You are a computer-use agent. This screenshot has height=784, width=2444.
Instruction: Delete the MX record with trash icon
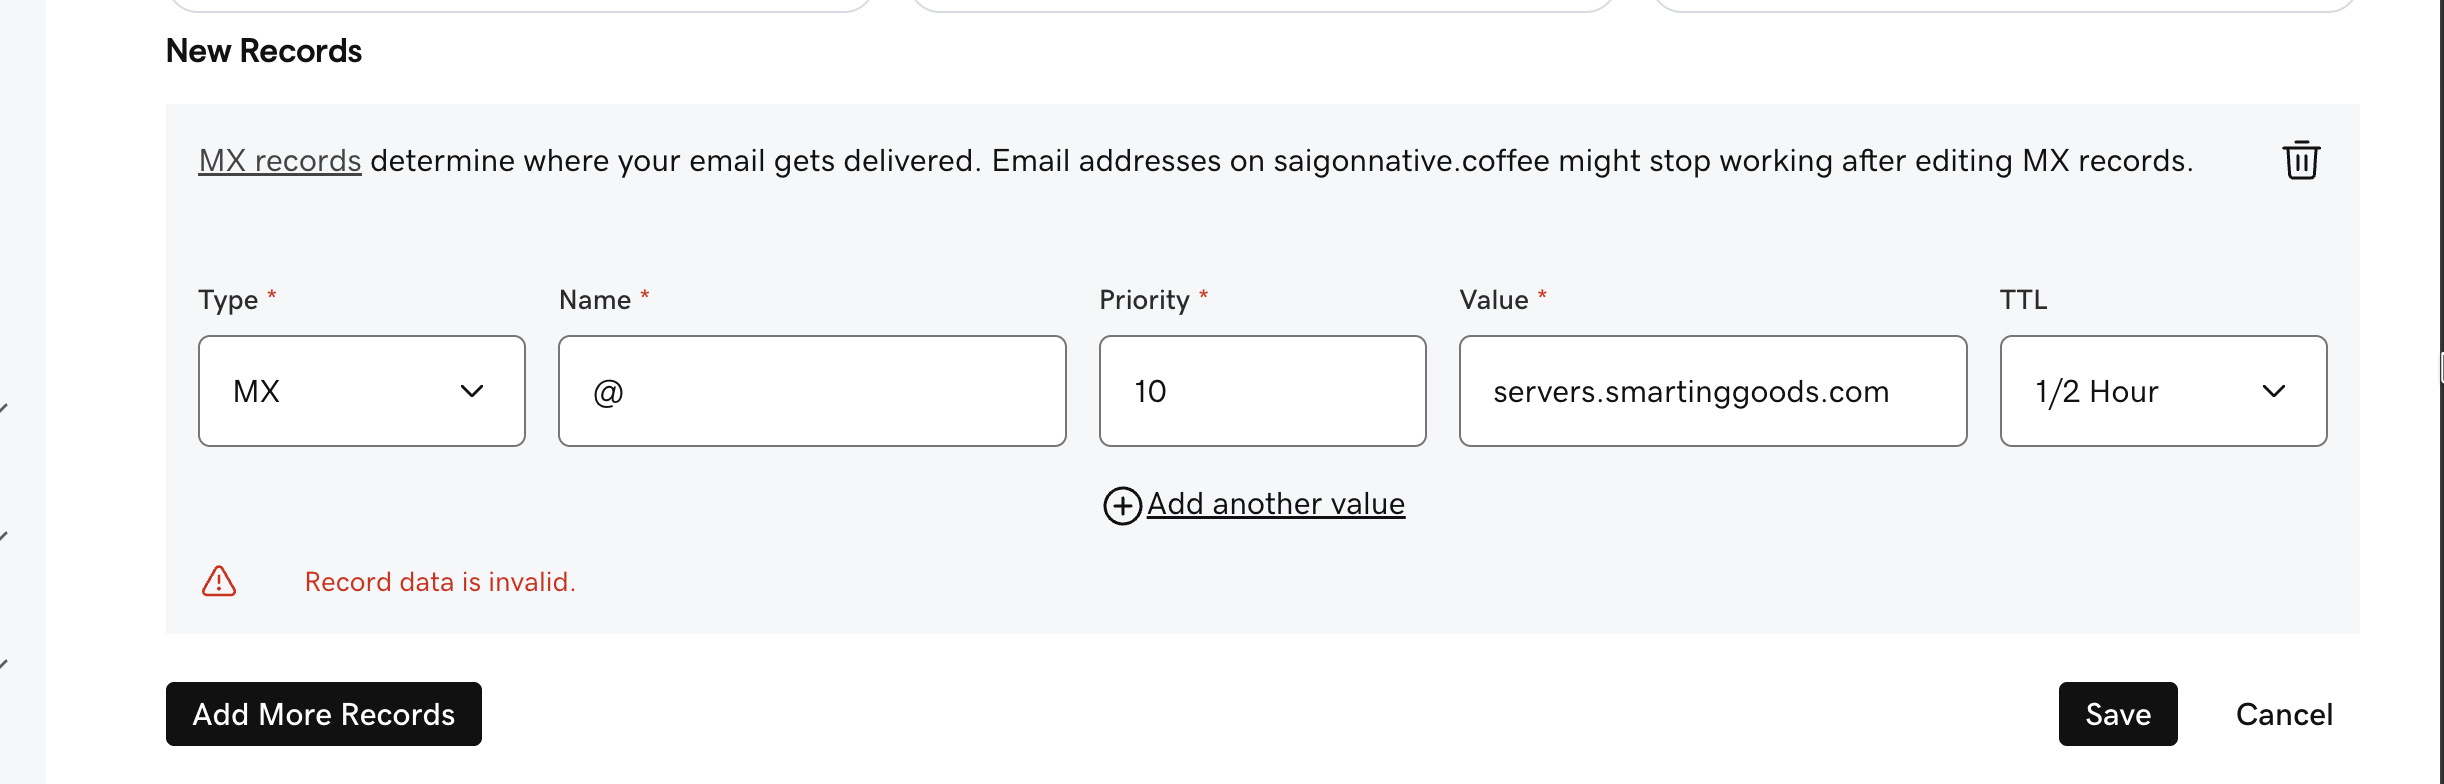click(2301, 160)
